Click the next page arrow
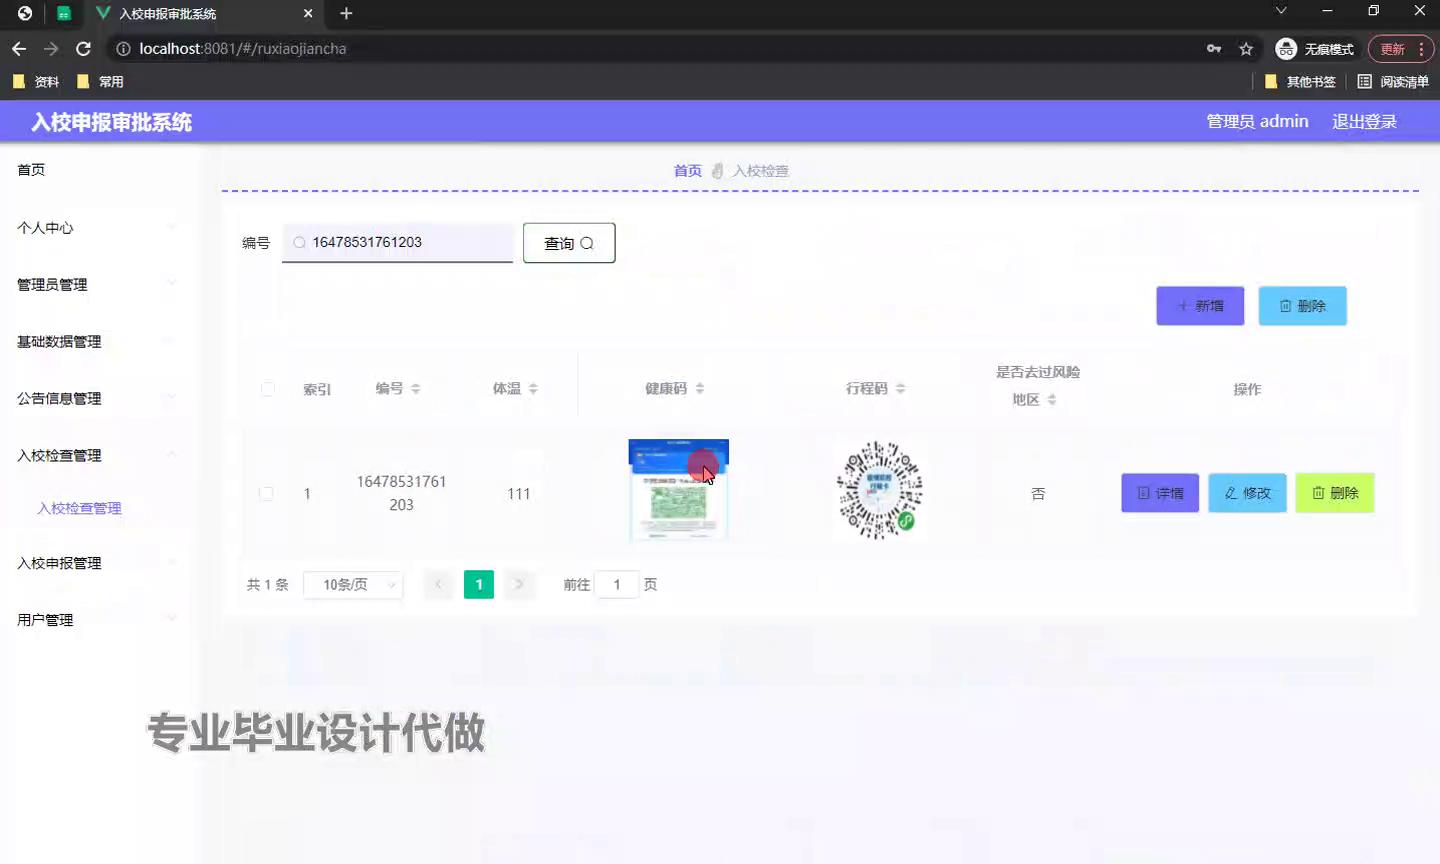1440x864 pixels. (519, 585)
